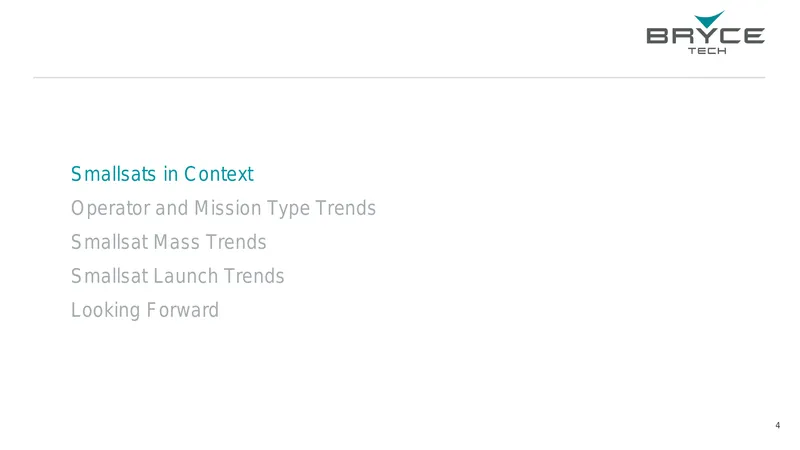Click the word 'Context' in the teal heading

click(x=218, y=174)
